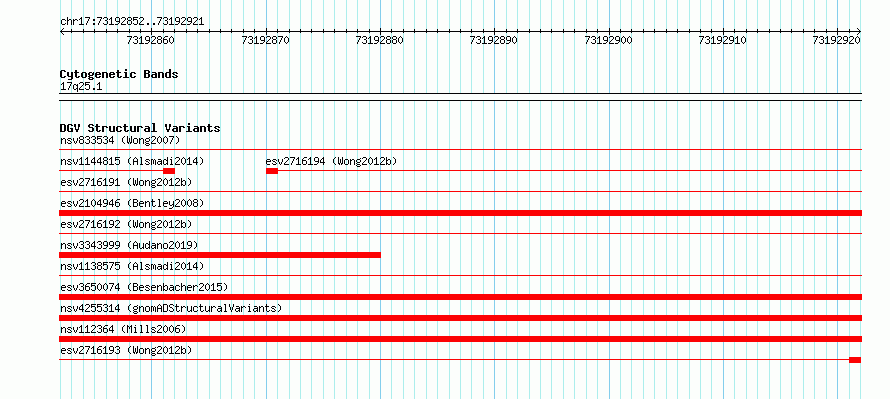This screenshot has width=890, height=399.
Task: Click the small red block under esv2716194
Action: coord(272,171)
